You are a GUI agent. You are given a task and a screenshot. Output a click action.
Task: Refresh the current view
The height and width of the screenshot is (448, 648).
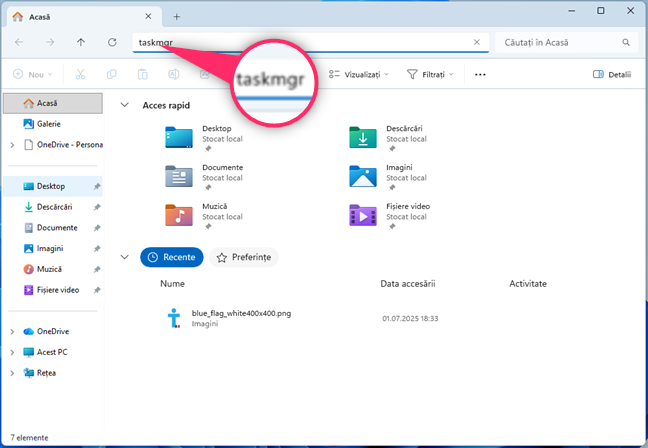point(112,42)
